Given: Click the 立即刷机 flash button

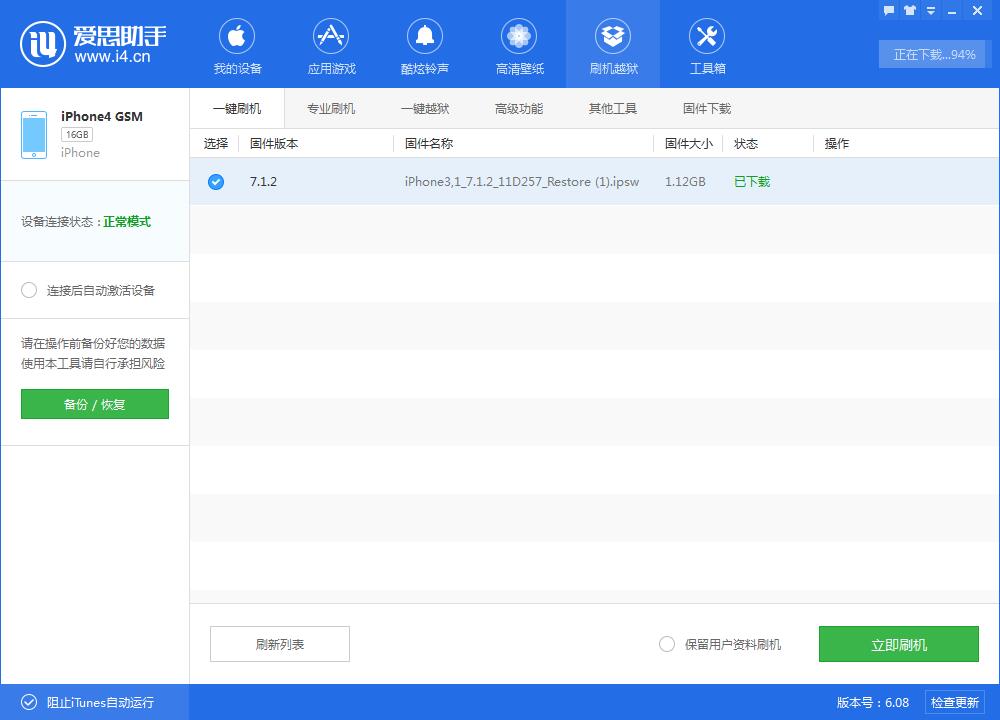Looking at the screenshot, I should pyautogui.click(x=899, y=644).
